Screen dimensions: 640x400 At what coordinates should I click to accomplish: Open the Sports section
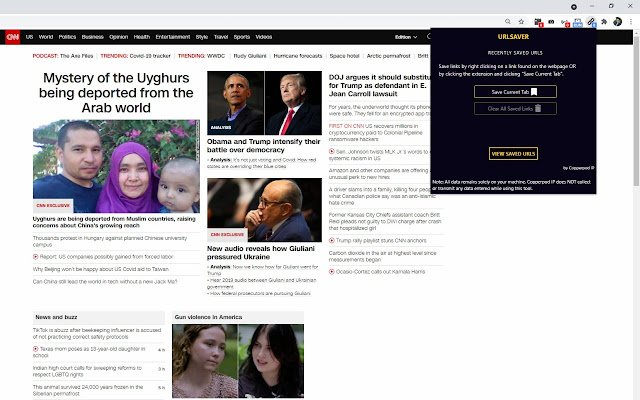click(242, 37)
